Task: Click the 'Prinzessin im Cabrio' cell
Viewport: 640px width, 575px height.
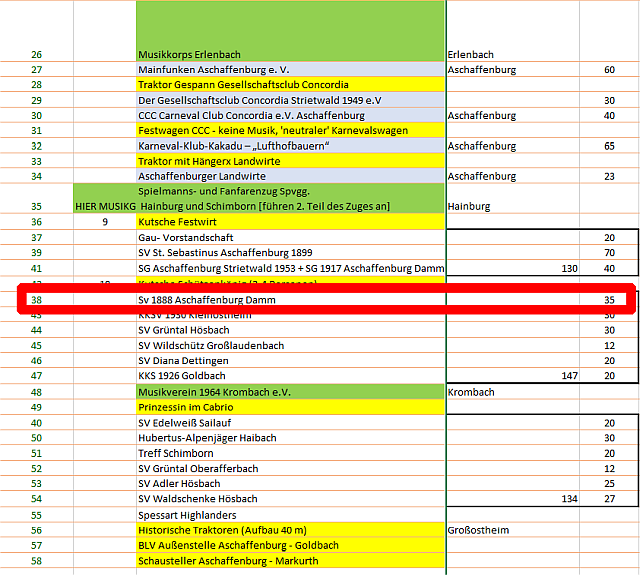Action: tap(290, 407)
